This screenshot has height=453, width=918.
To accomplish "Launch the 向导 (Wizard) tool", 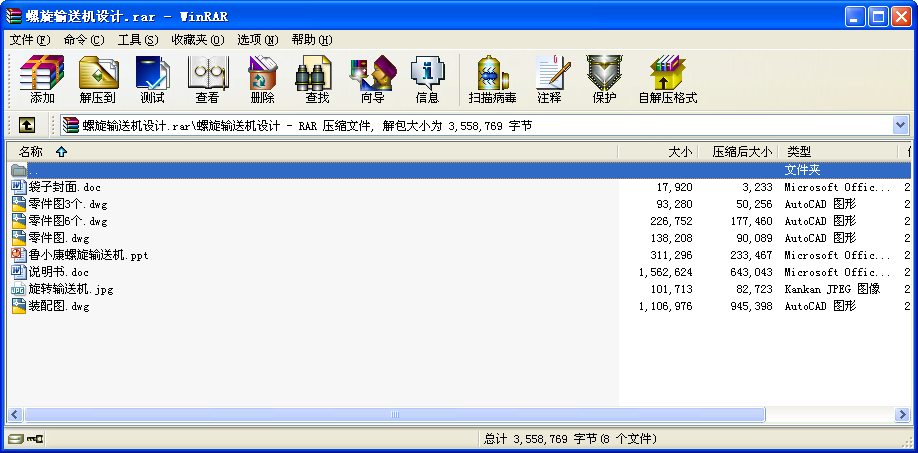I will point(372,79).
